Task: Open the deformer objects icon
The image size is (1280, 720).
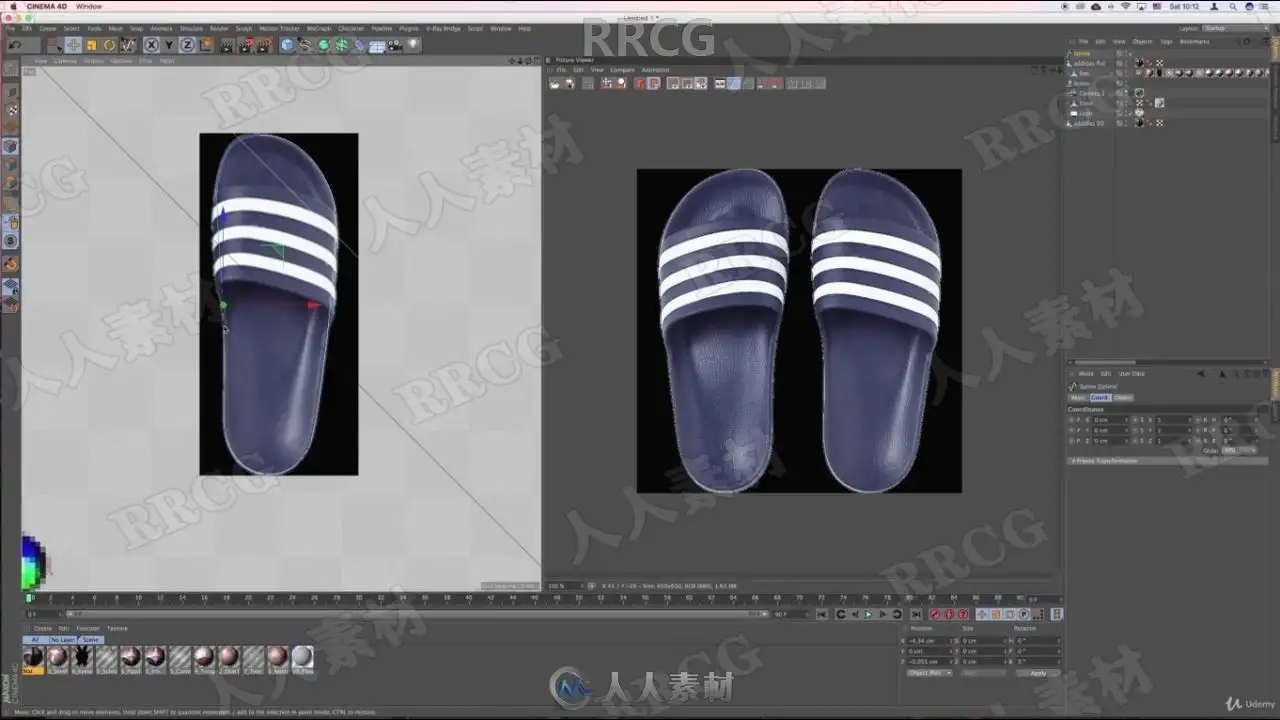Action: (x=359, y=45)
